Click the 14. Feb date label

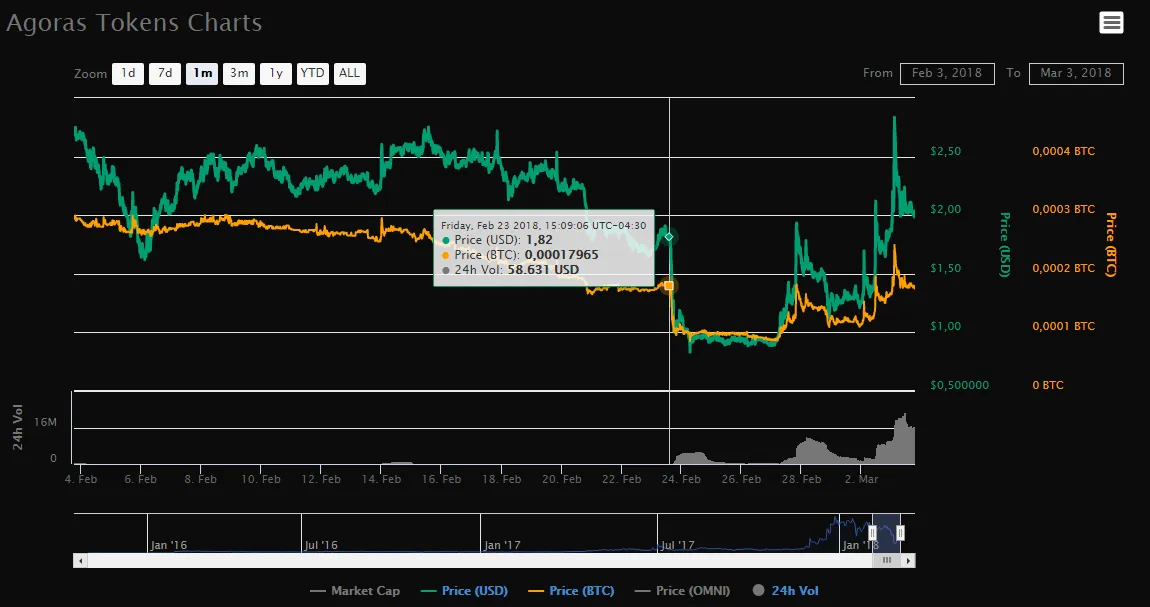coord(381,479)
